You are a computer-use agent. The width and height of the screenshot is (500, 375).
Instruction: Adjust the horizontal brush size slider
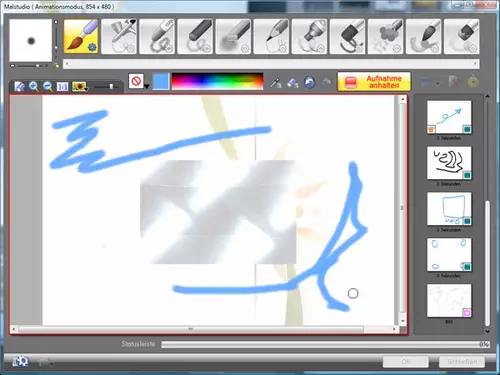[x=29, y=66]
